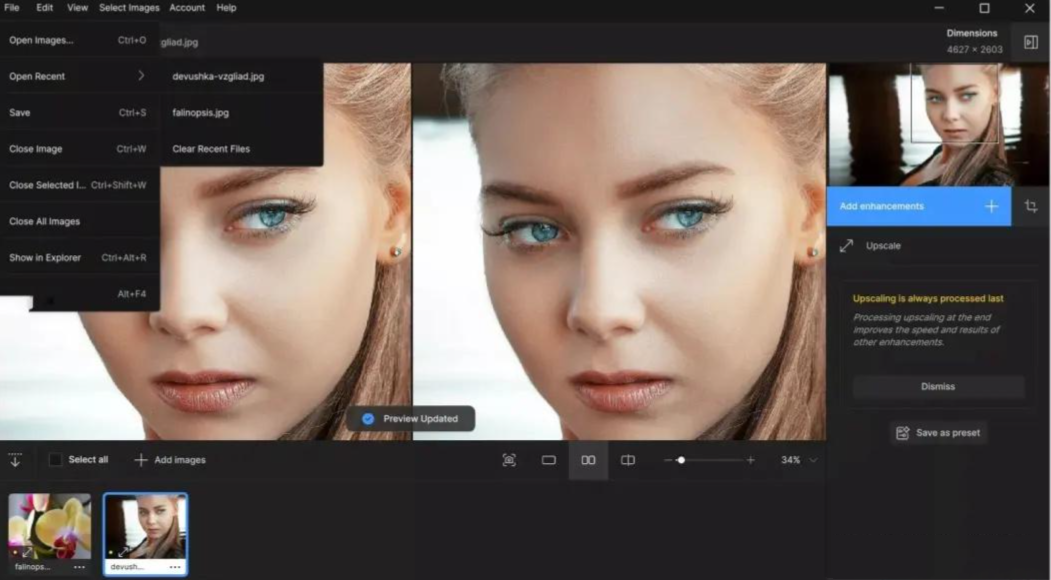Click the Add enhancements button

coord(918,206)
